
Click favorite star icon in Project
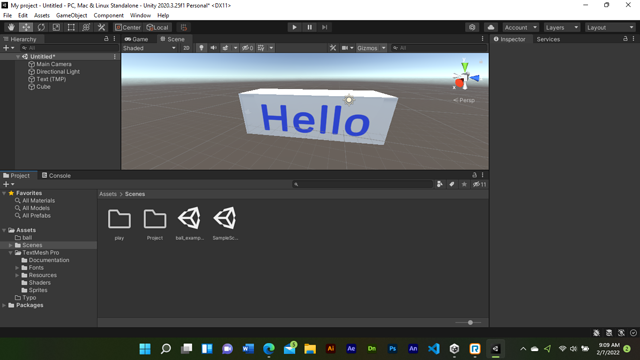tap(464, 184)
